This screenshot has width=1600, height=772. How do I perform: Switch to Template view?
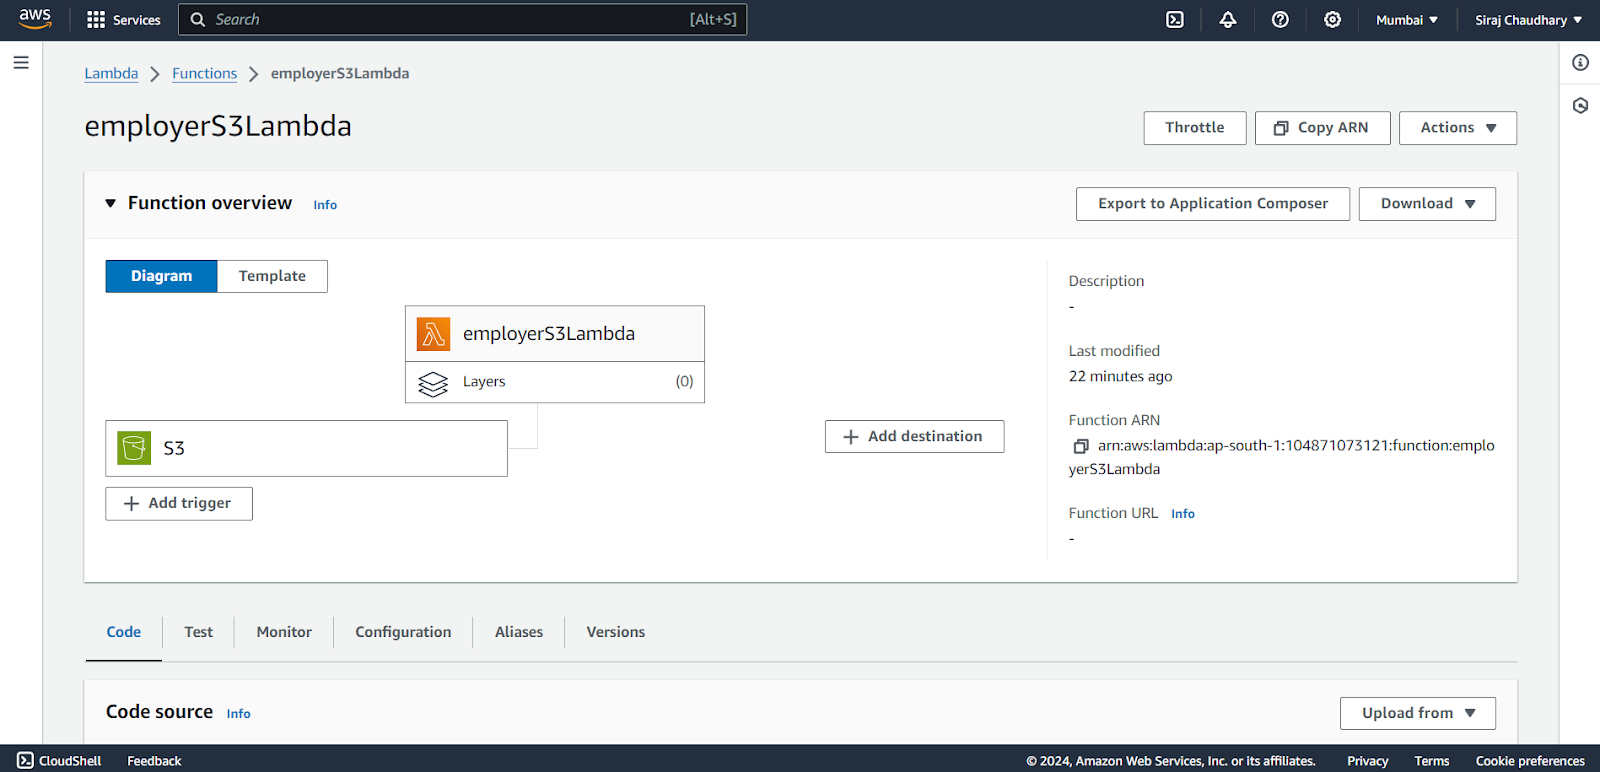click(x=272, y=276)
